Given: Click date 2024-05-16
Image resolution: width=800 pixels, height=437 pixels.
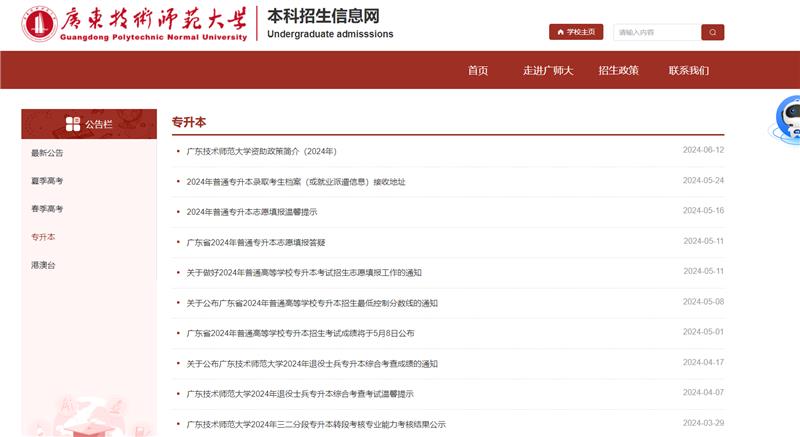Looking at the screenshot, I should pyautogui.click(x=704, y=210).
